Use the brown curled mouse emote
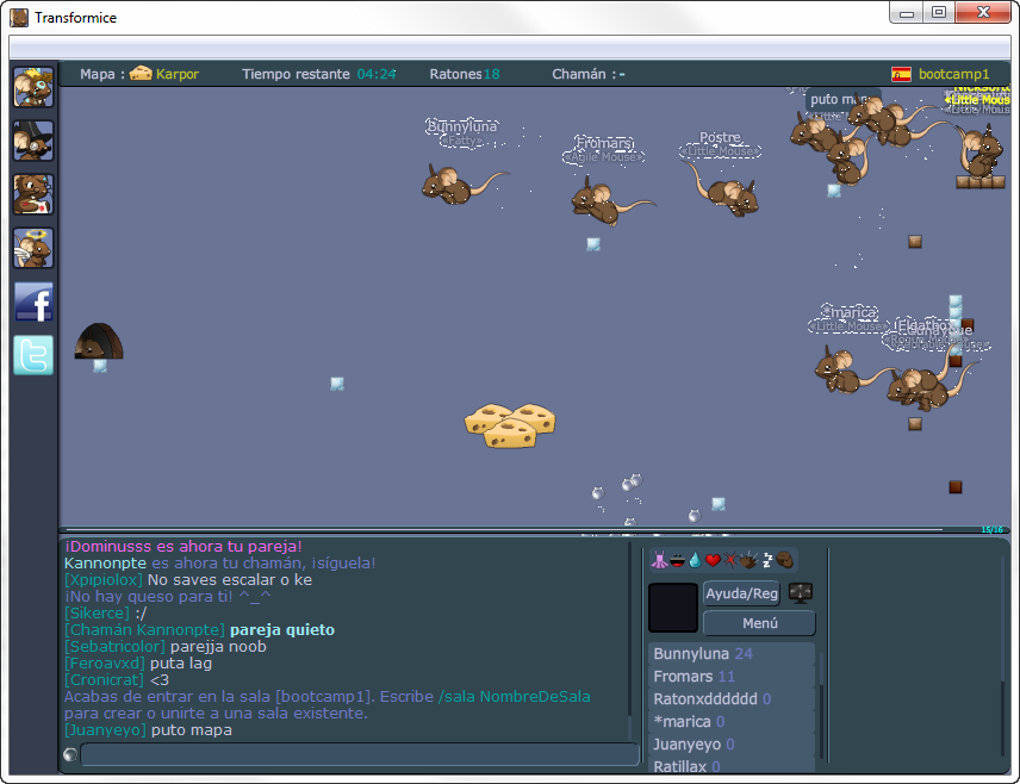The width and height of the screenshot is (1020, 784). click(x=785, y=560)
